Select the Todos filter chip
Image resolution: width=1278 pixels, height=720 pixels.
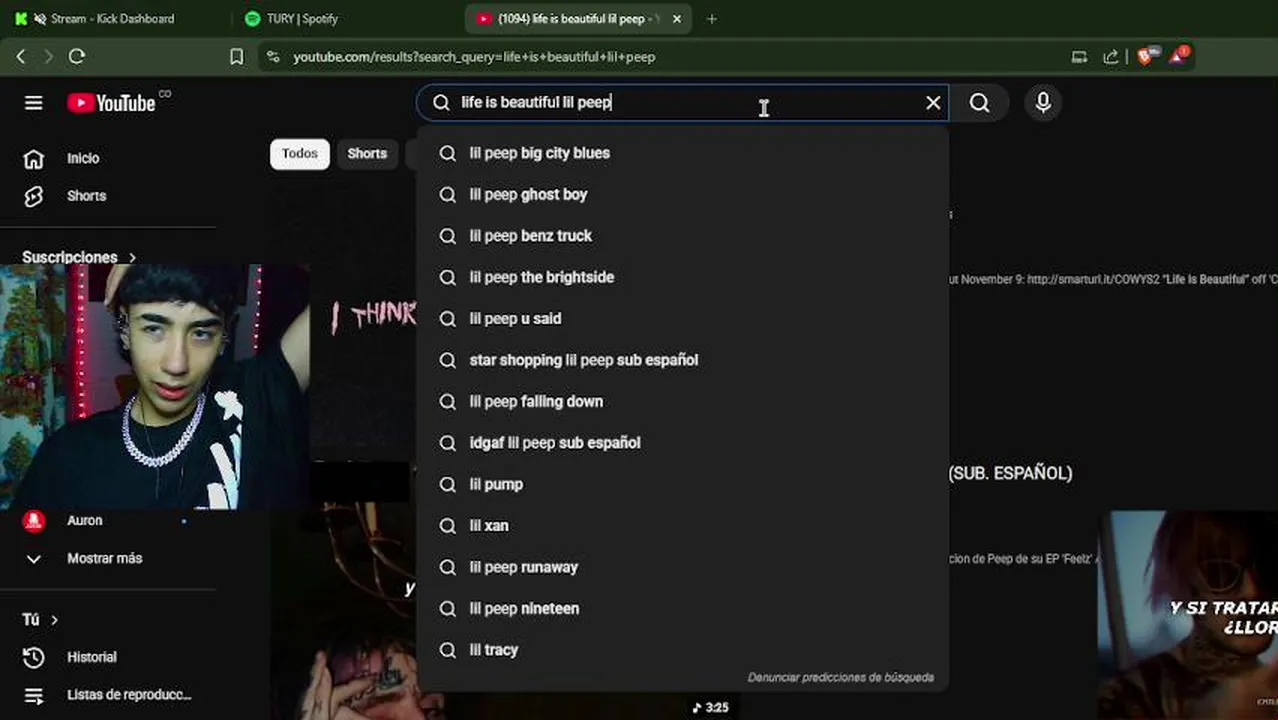click(x=300, y=153)
